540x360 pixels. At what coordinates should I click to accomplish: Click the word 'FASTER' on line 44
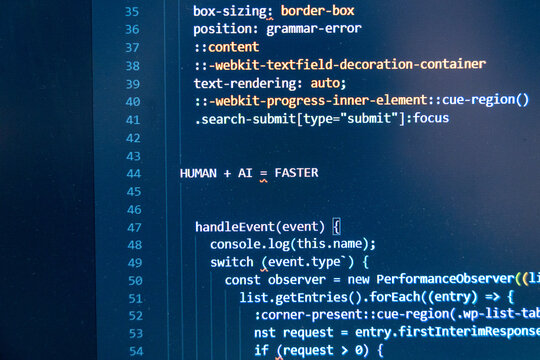coord(297,173)
